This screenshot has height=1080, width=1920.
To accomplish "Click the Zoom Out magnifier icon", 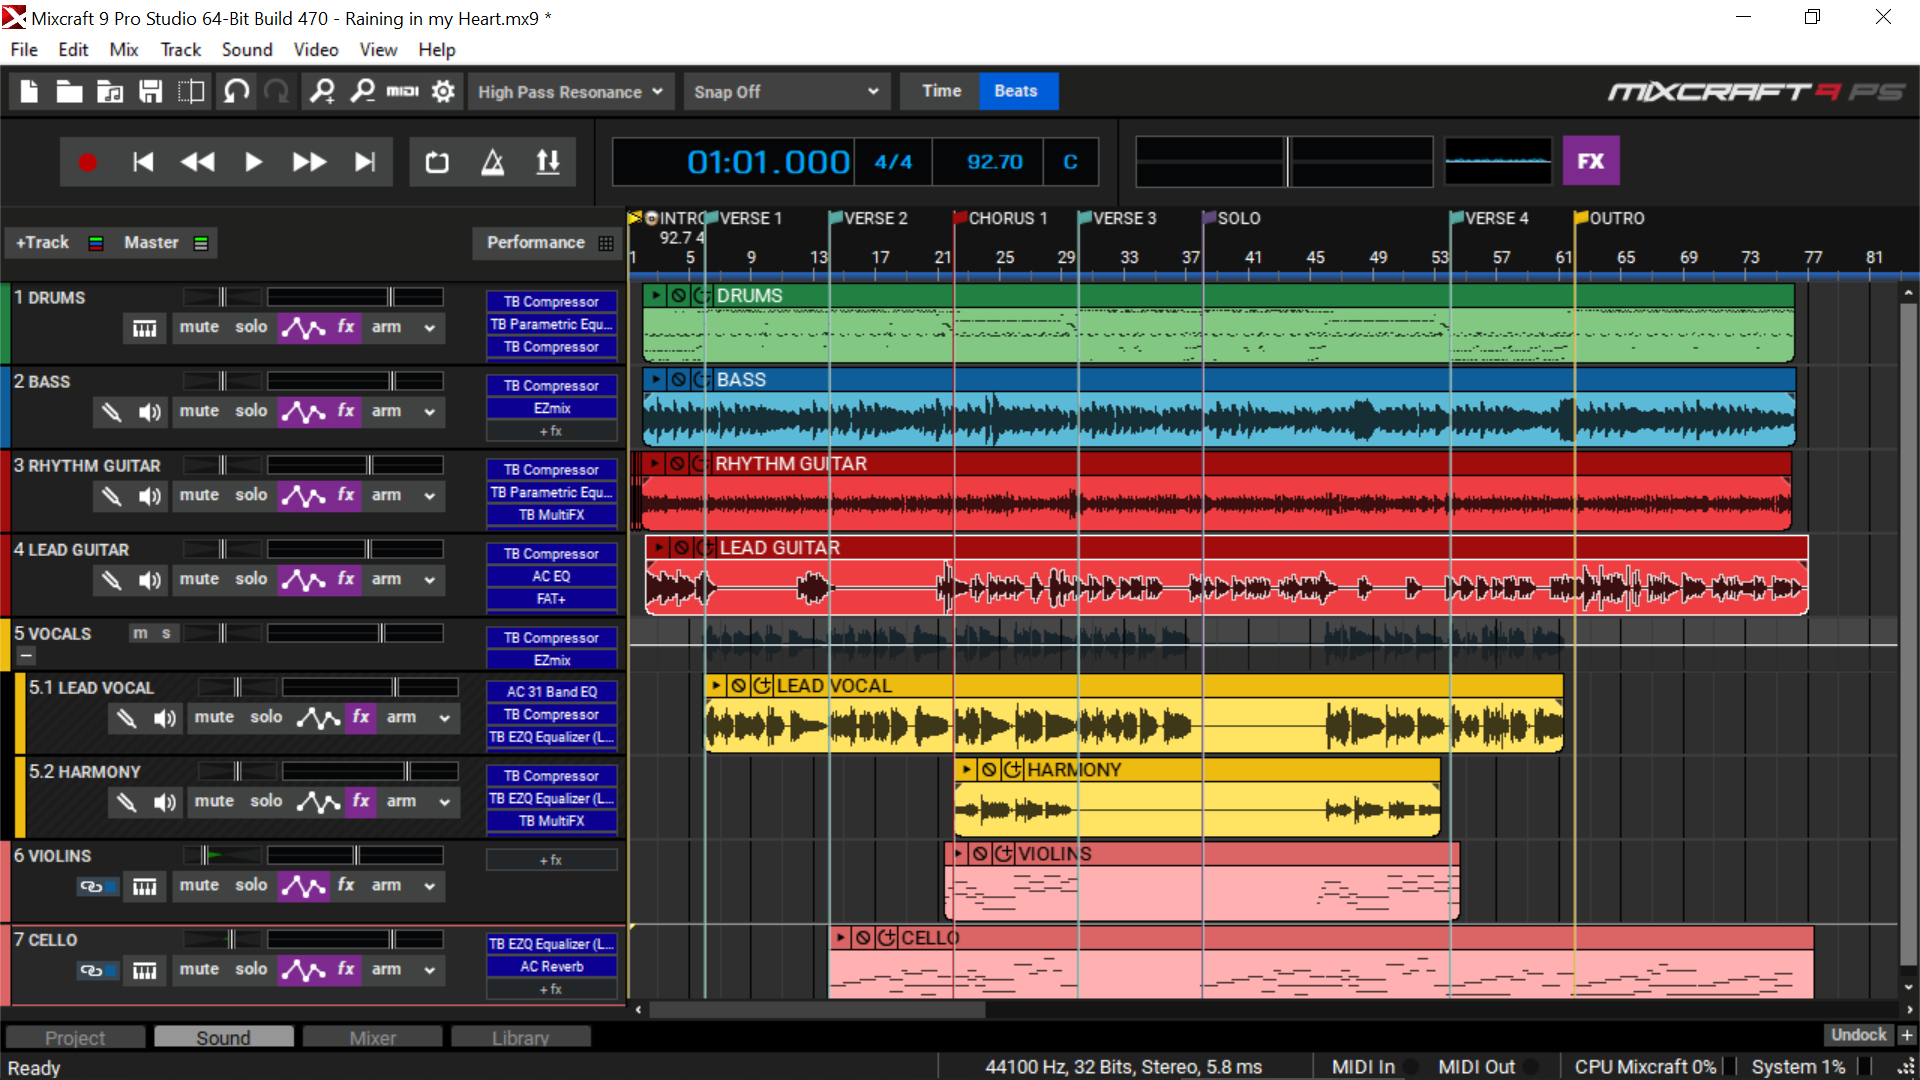I will [362, 92].
